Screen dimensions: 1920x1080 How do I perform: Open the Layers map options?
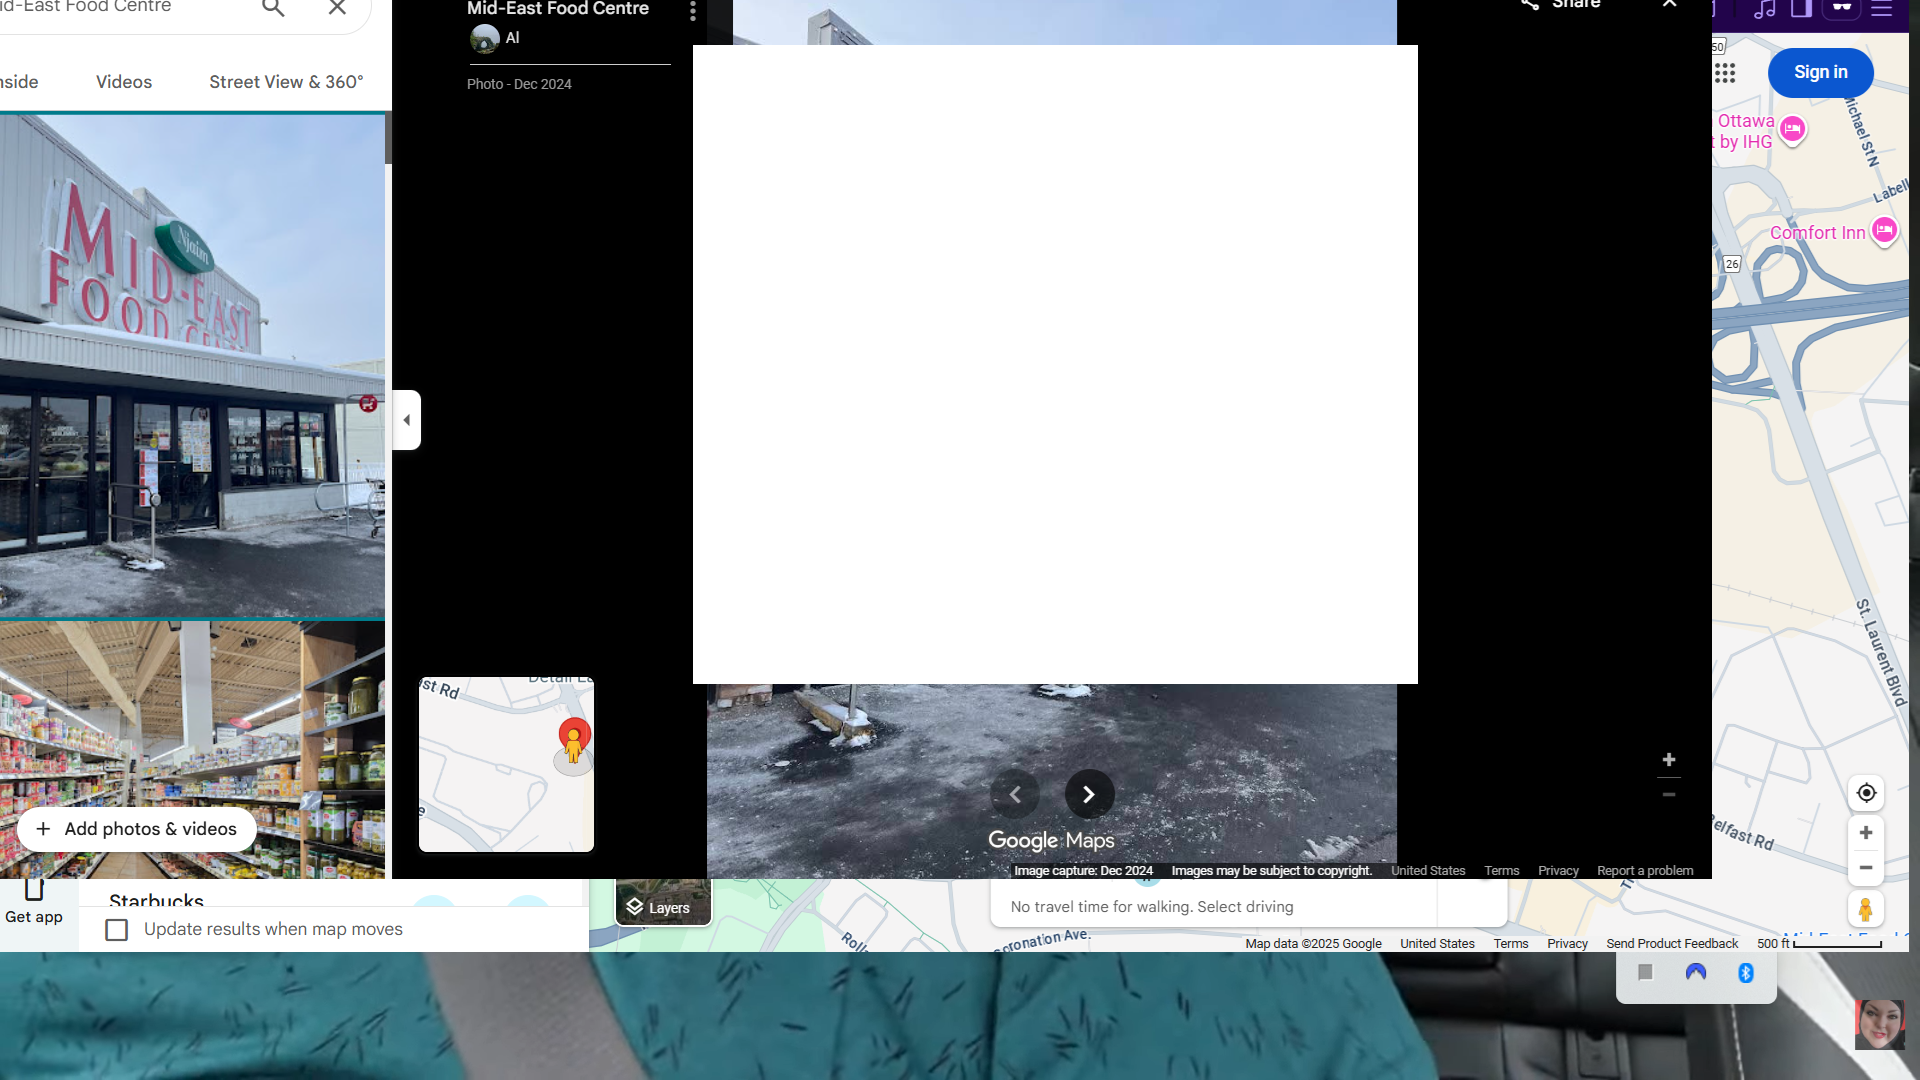click(x=661, y=907)
